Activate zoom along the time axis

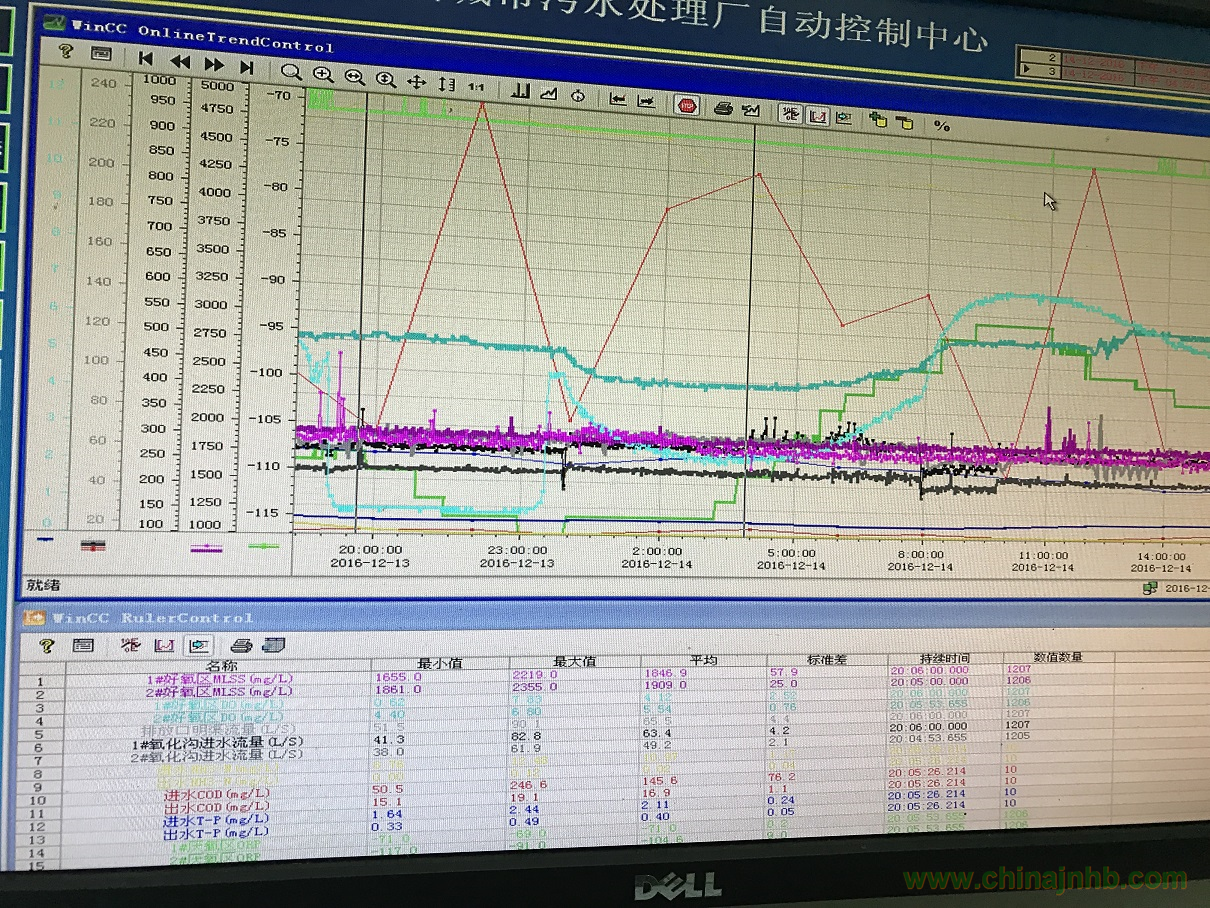(x=355, y=76)
